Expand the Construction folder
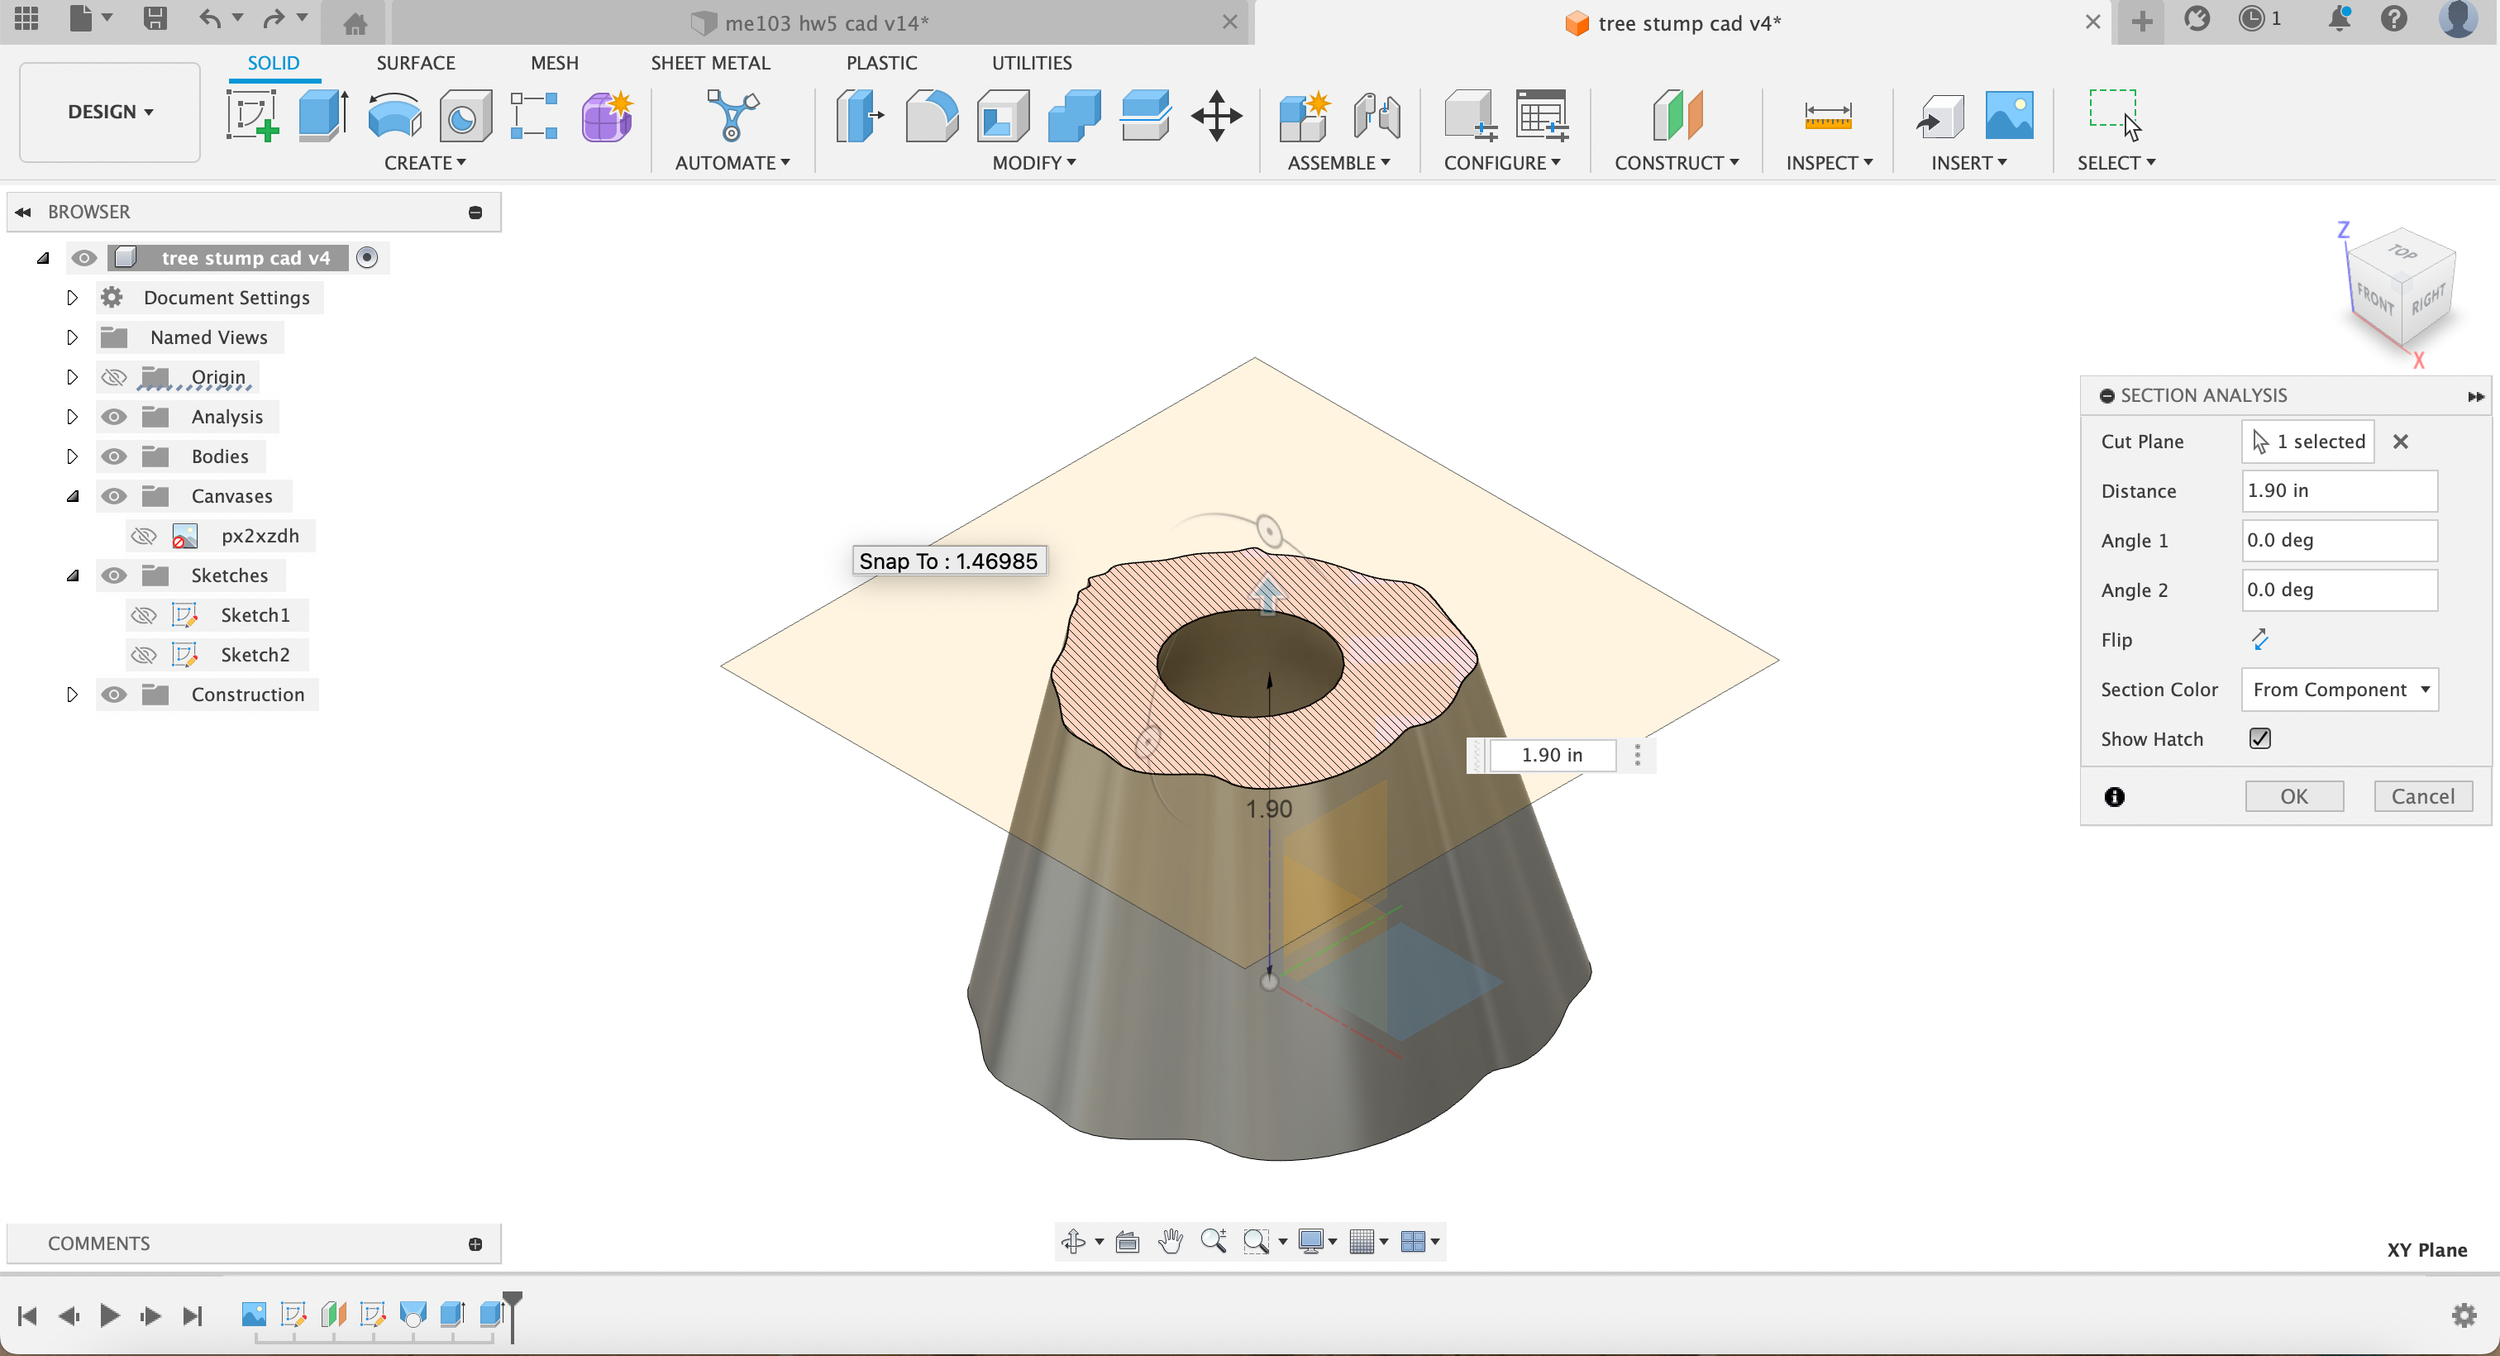This screenshot has width=2500, height=1356. point(72,694)
